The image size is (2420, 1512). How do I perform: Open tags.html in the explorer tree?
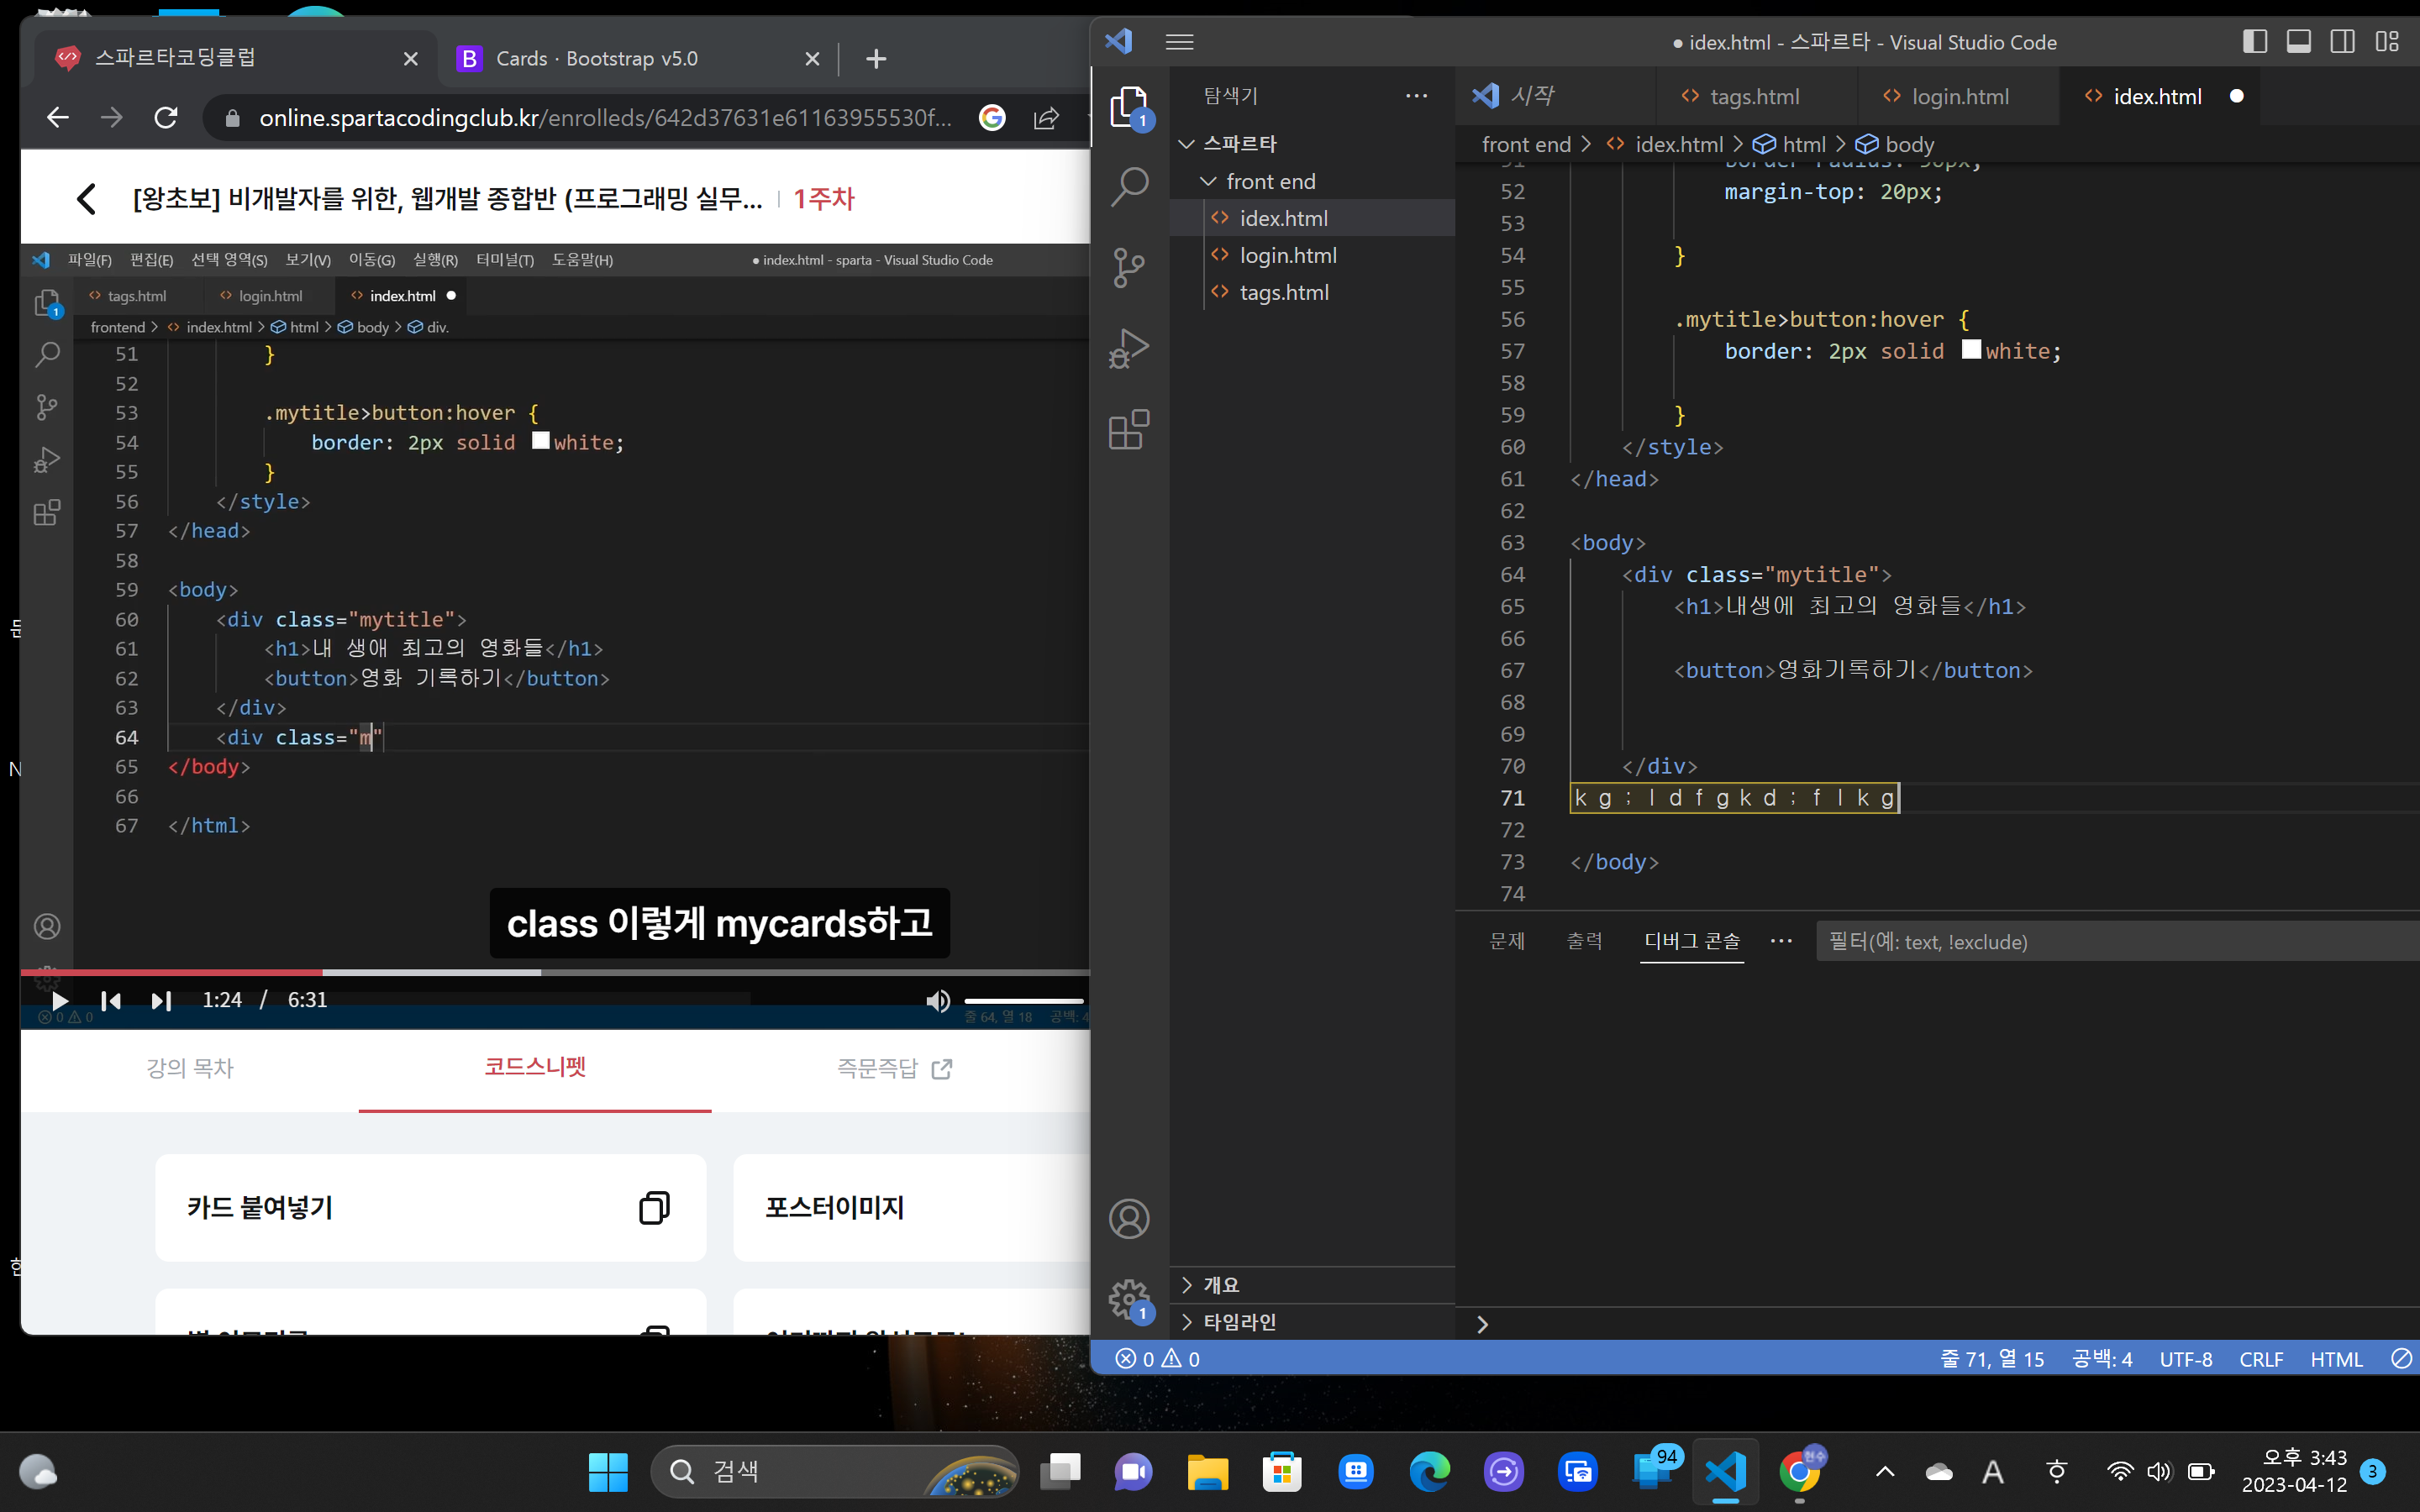pos(1313,292)
